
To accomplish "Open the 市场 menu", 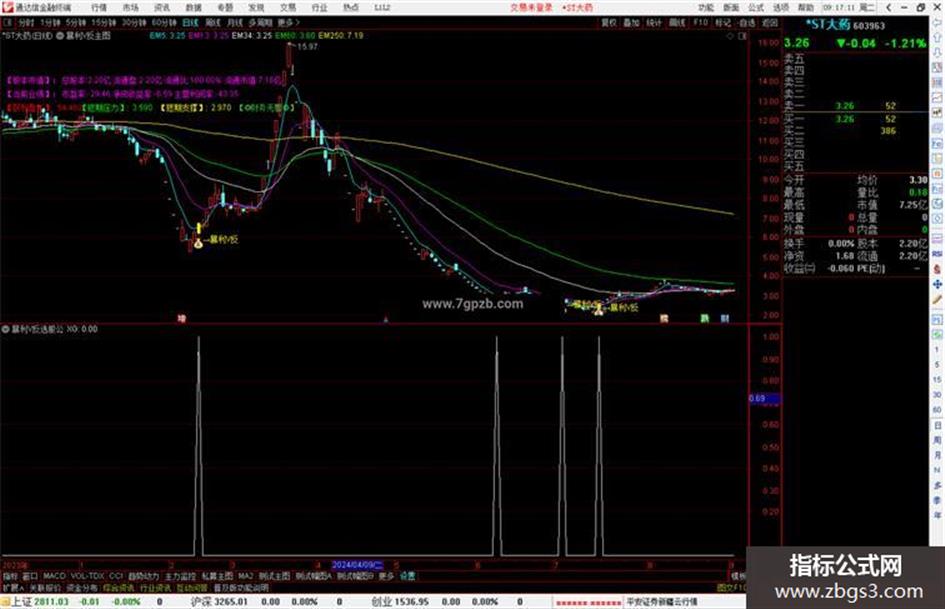I will (x=130, y=8).
